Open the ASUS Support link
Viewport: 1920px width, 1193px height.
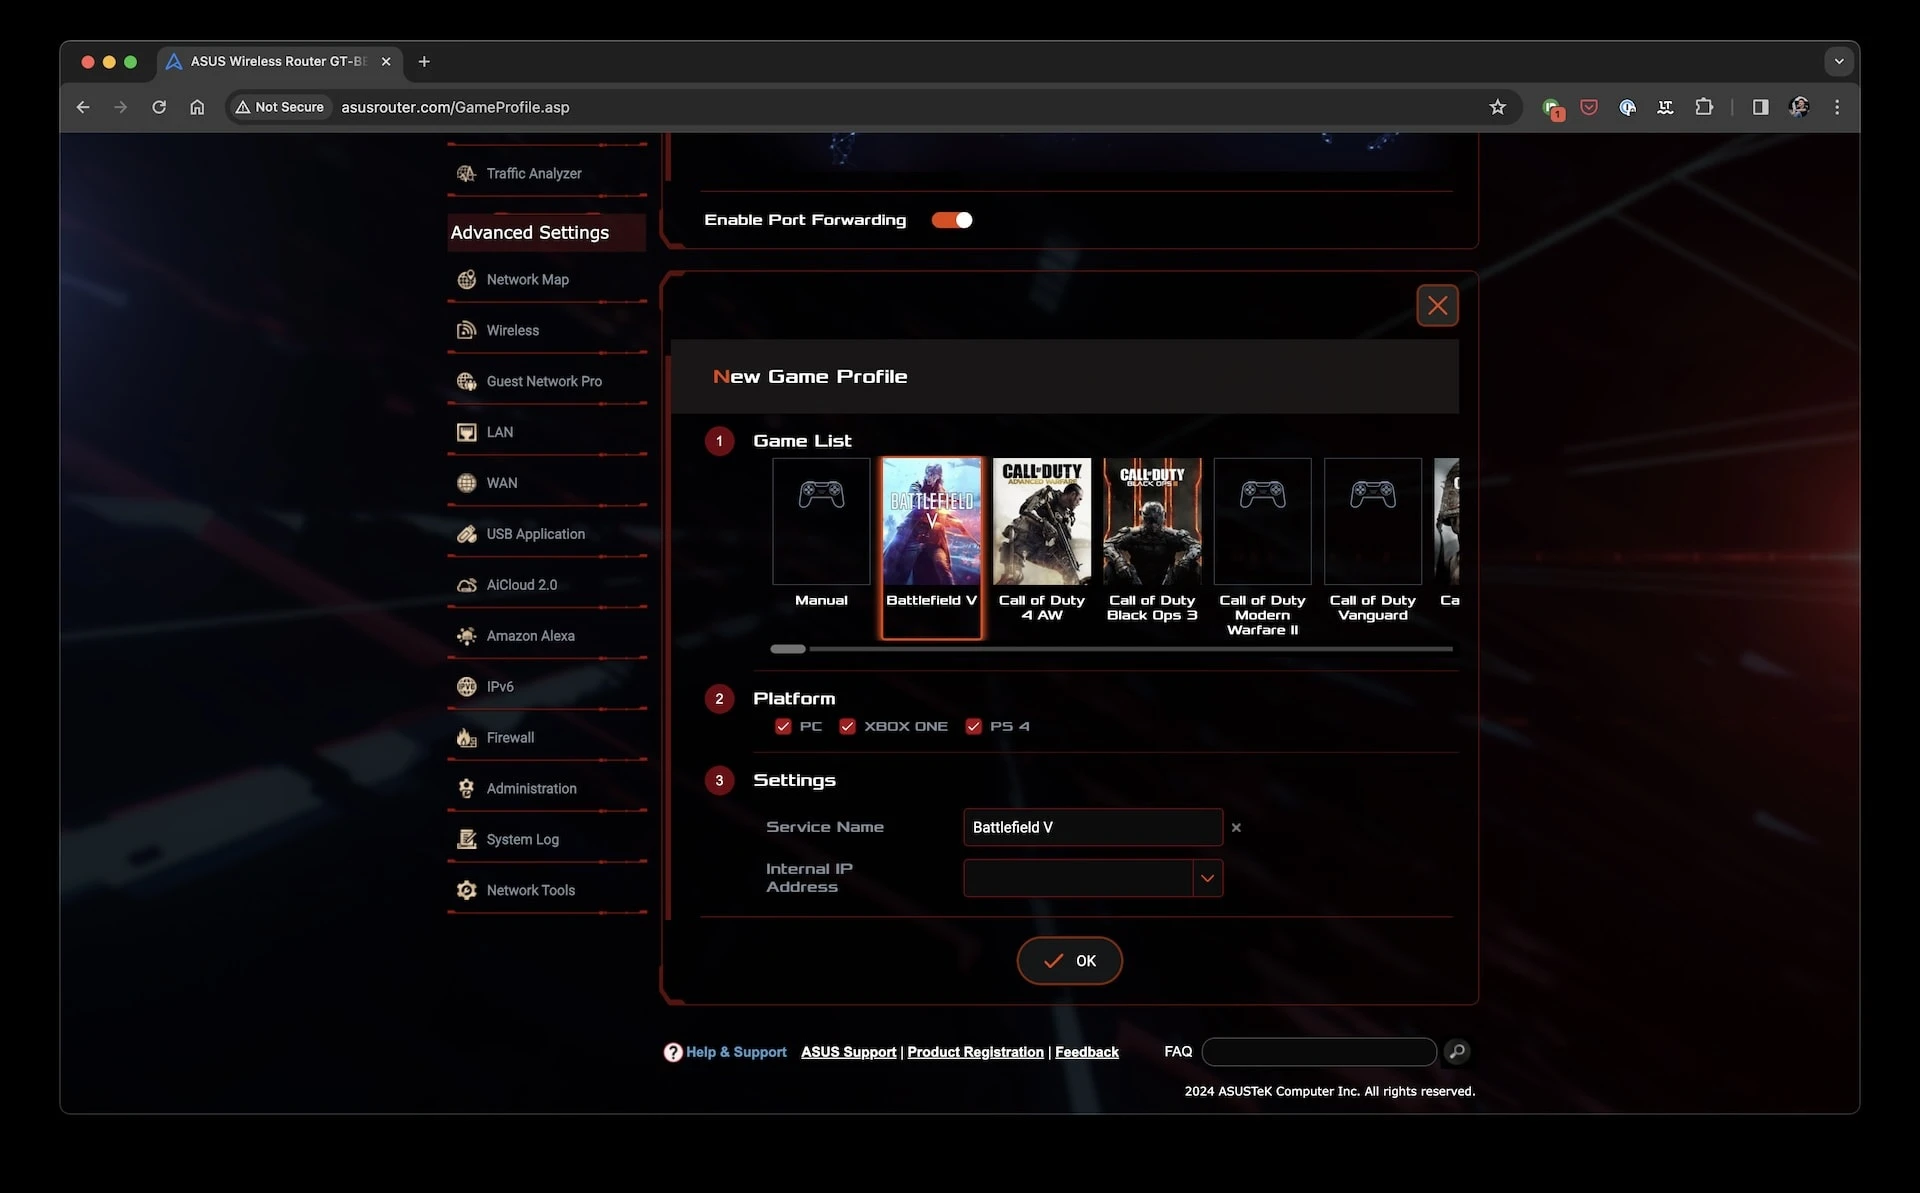[848, 1052]
